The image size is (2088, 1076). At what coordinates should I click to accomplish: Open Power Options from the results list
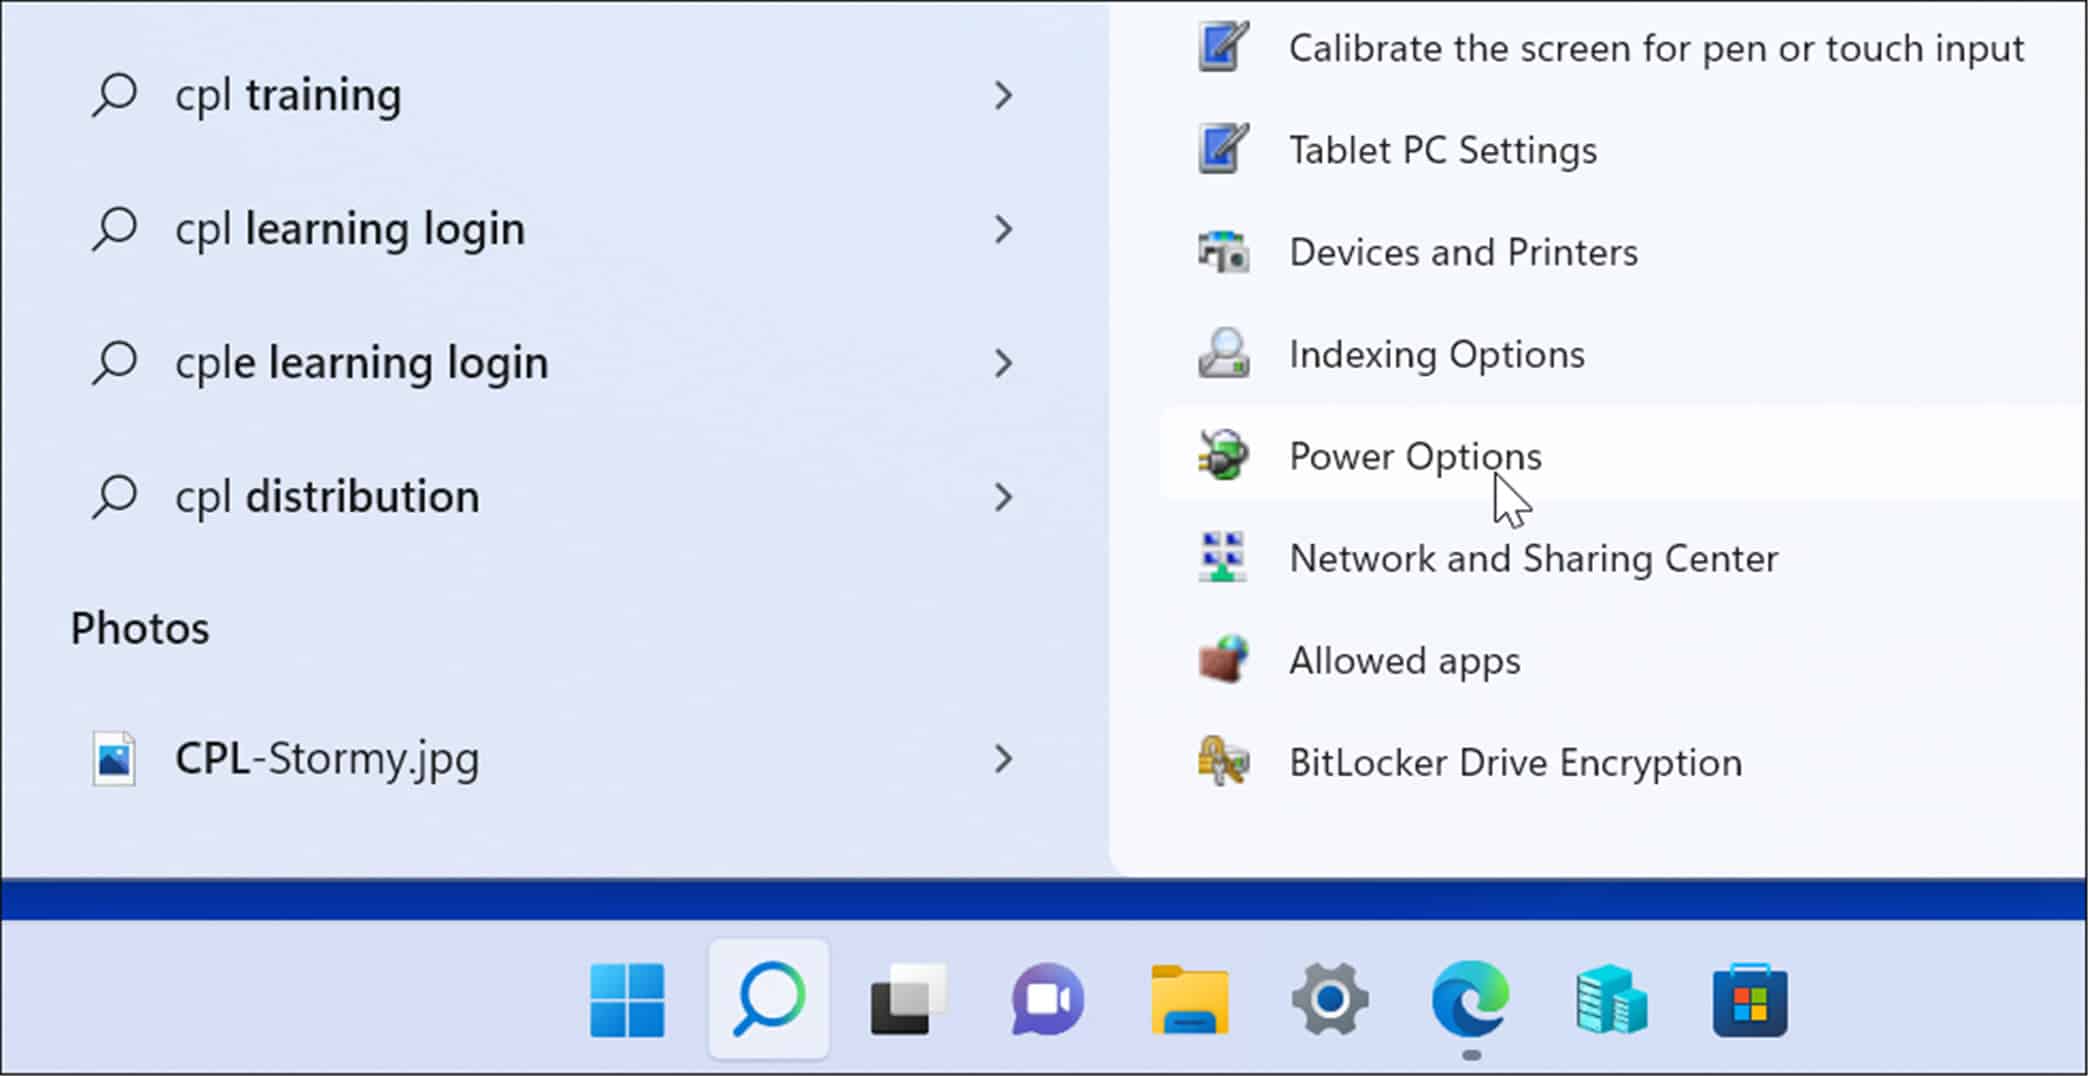point(1414,455)
